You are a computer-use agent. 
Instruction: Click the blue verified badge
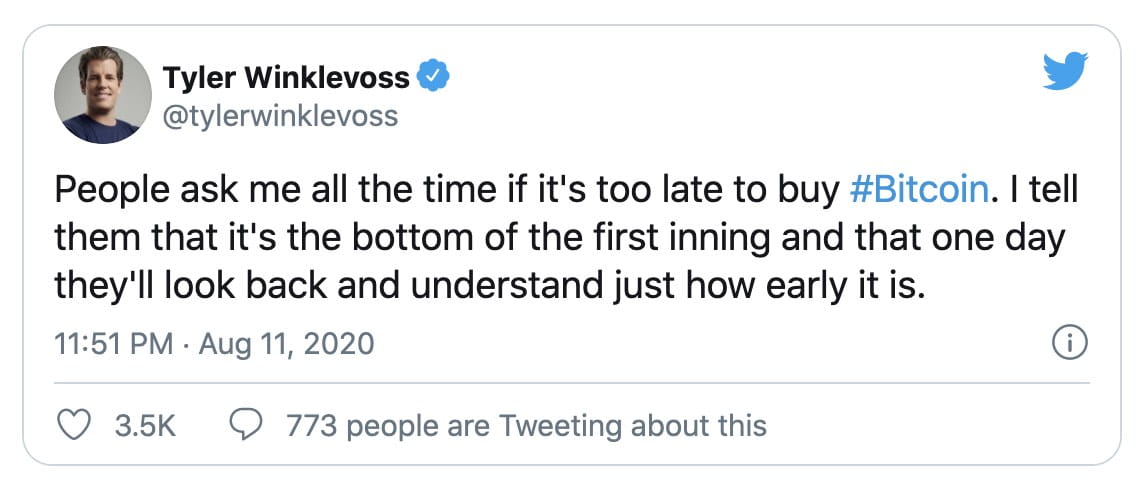click(433, 77)
